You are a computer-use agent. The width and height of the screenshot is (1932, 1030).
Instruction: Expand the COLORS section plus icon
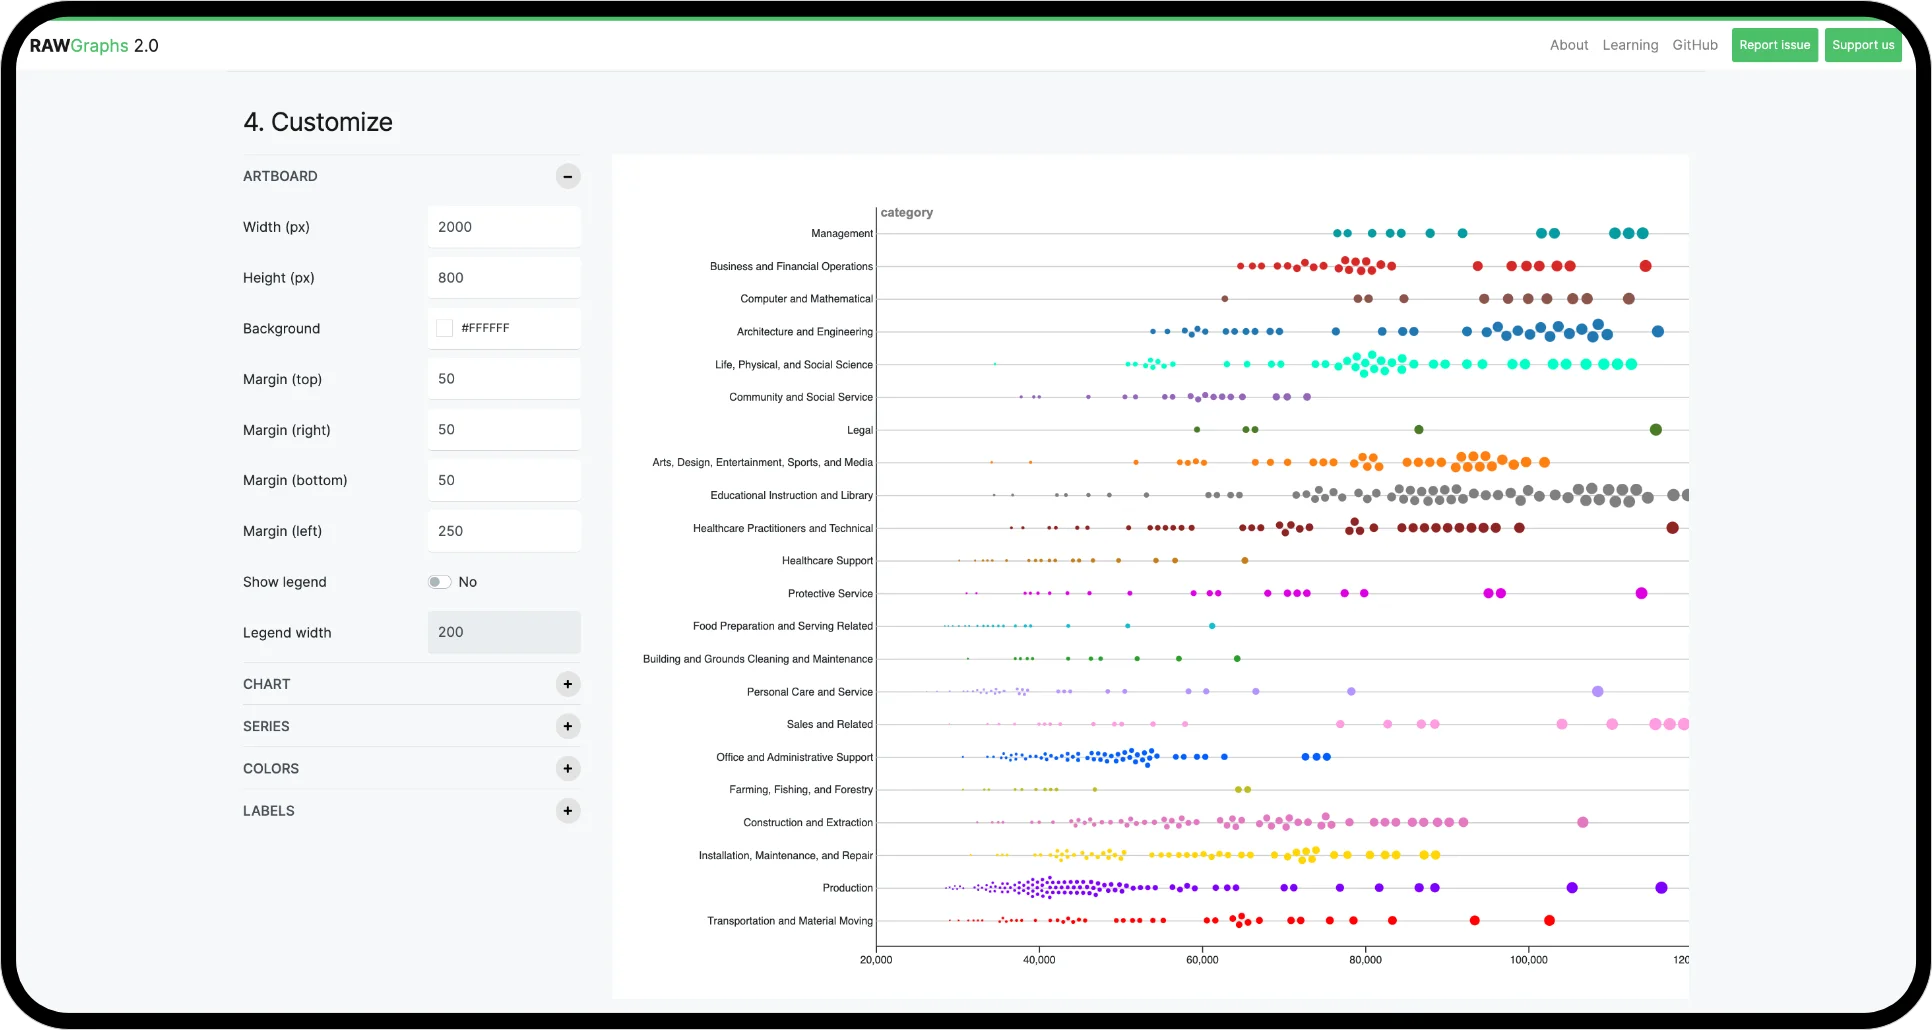click(x=567, y=768)
